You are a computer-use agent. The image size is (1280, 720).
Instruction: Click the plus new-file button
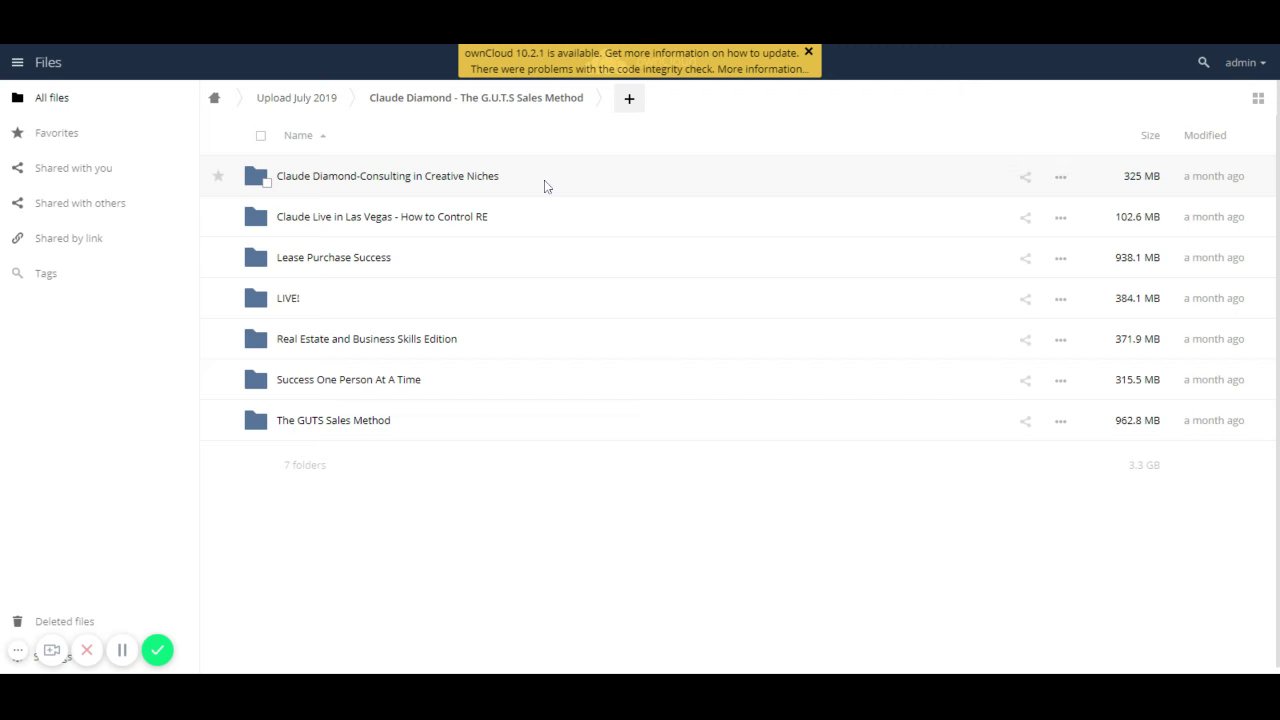[629, 98]
